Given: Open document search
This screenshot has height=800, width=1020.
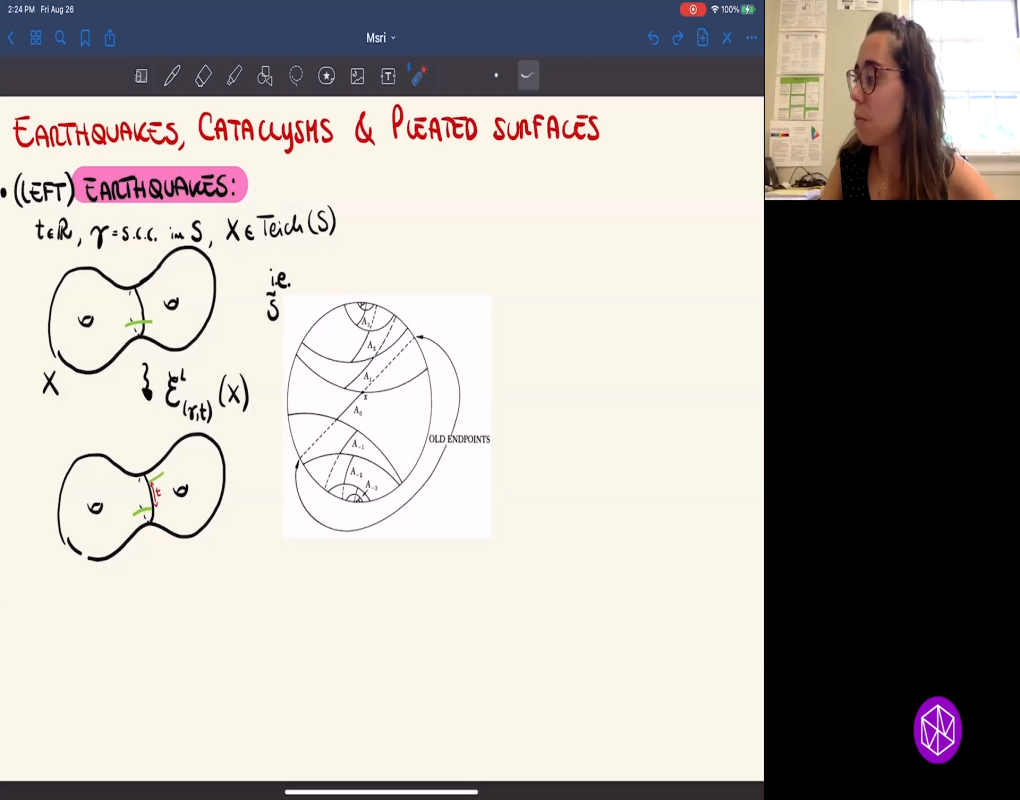Looking at the screenshot, I should coord(61,38).
